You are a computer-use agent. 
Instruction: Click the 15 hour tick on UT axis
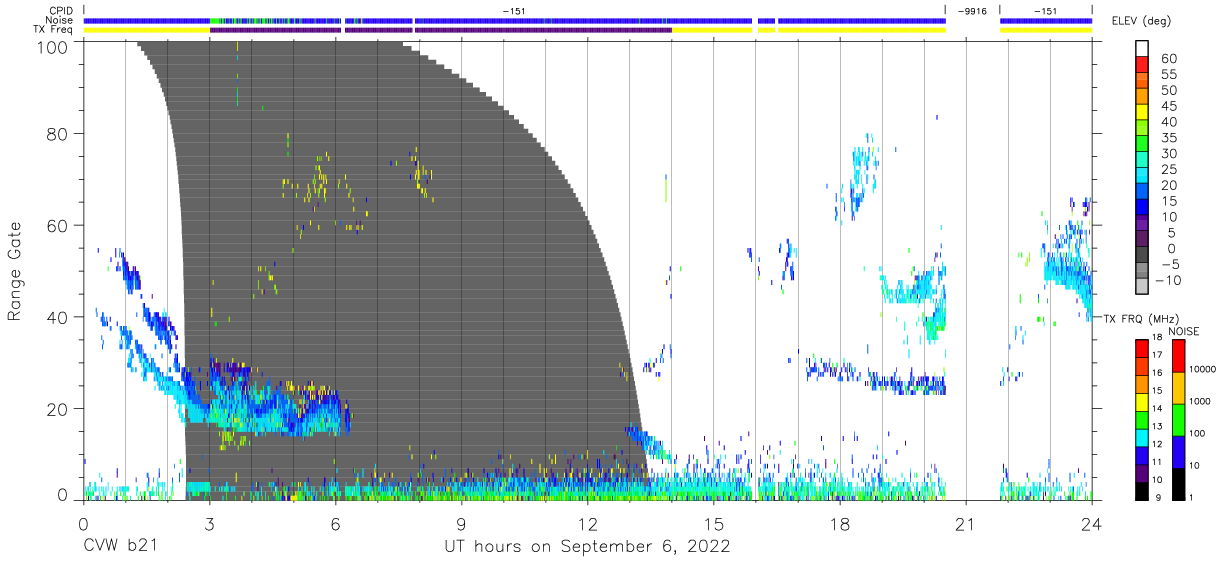[x=714, y=524]
